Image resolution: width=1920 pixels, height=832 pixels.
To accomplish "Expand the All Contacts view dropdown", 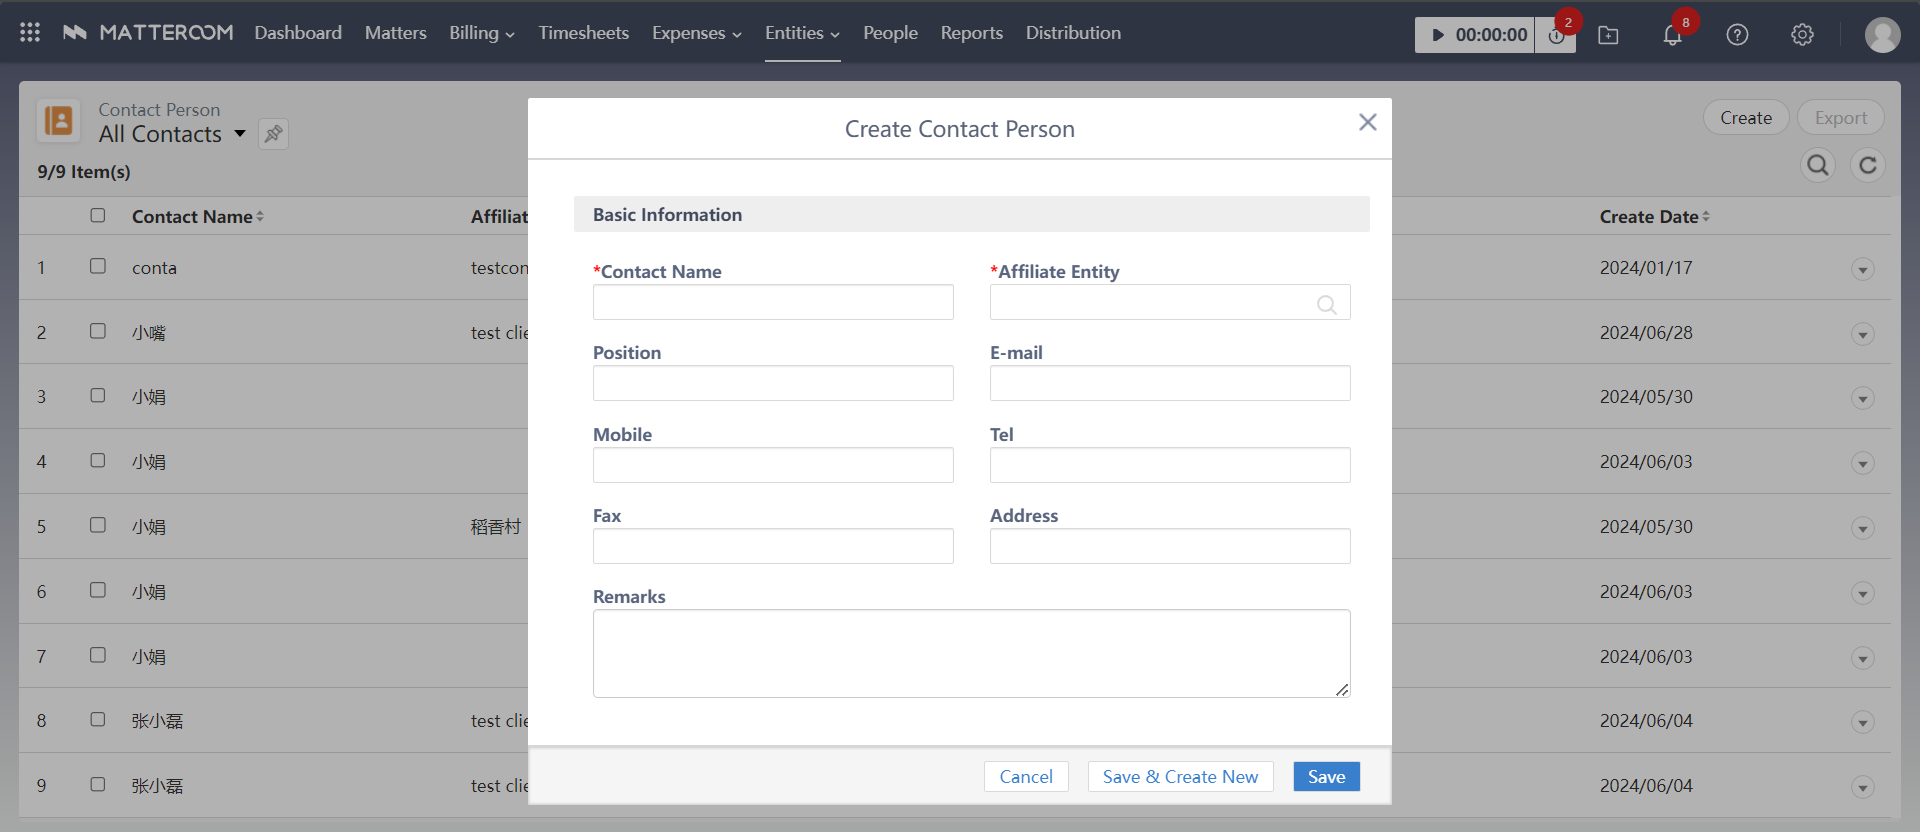I will coord(240,134).
